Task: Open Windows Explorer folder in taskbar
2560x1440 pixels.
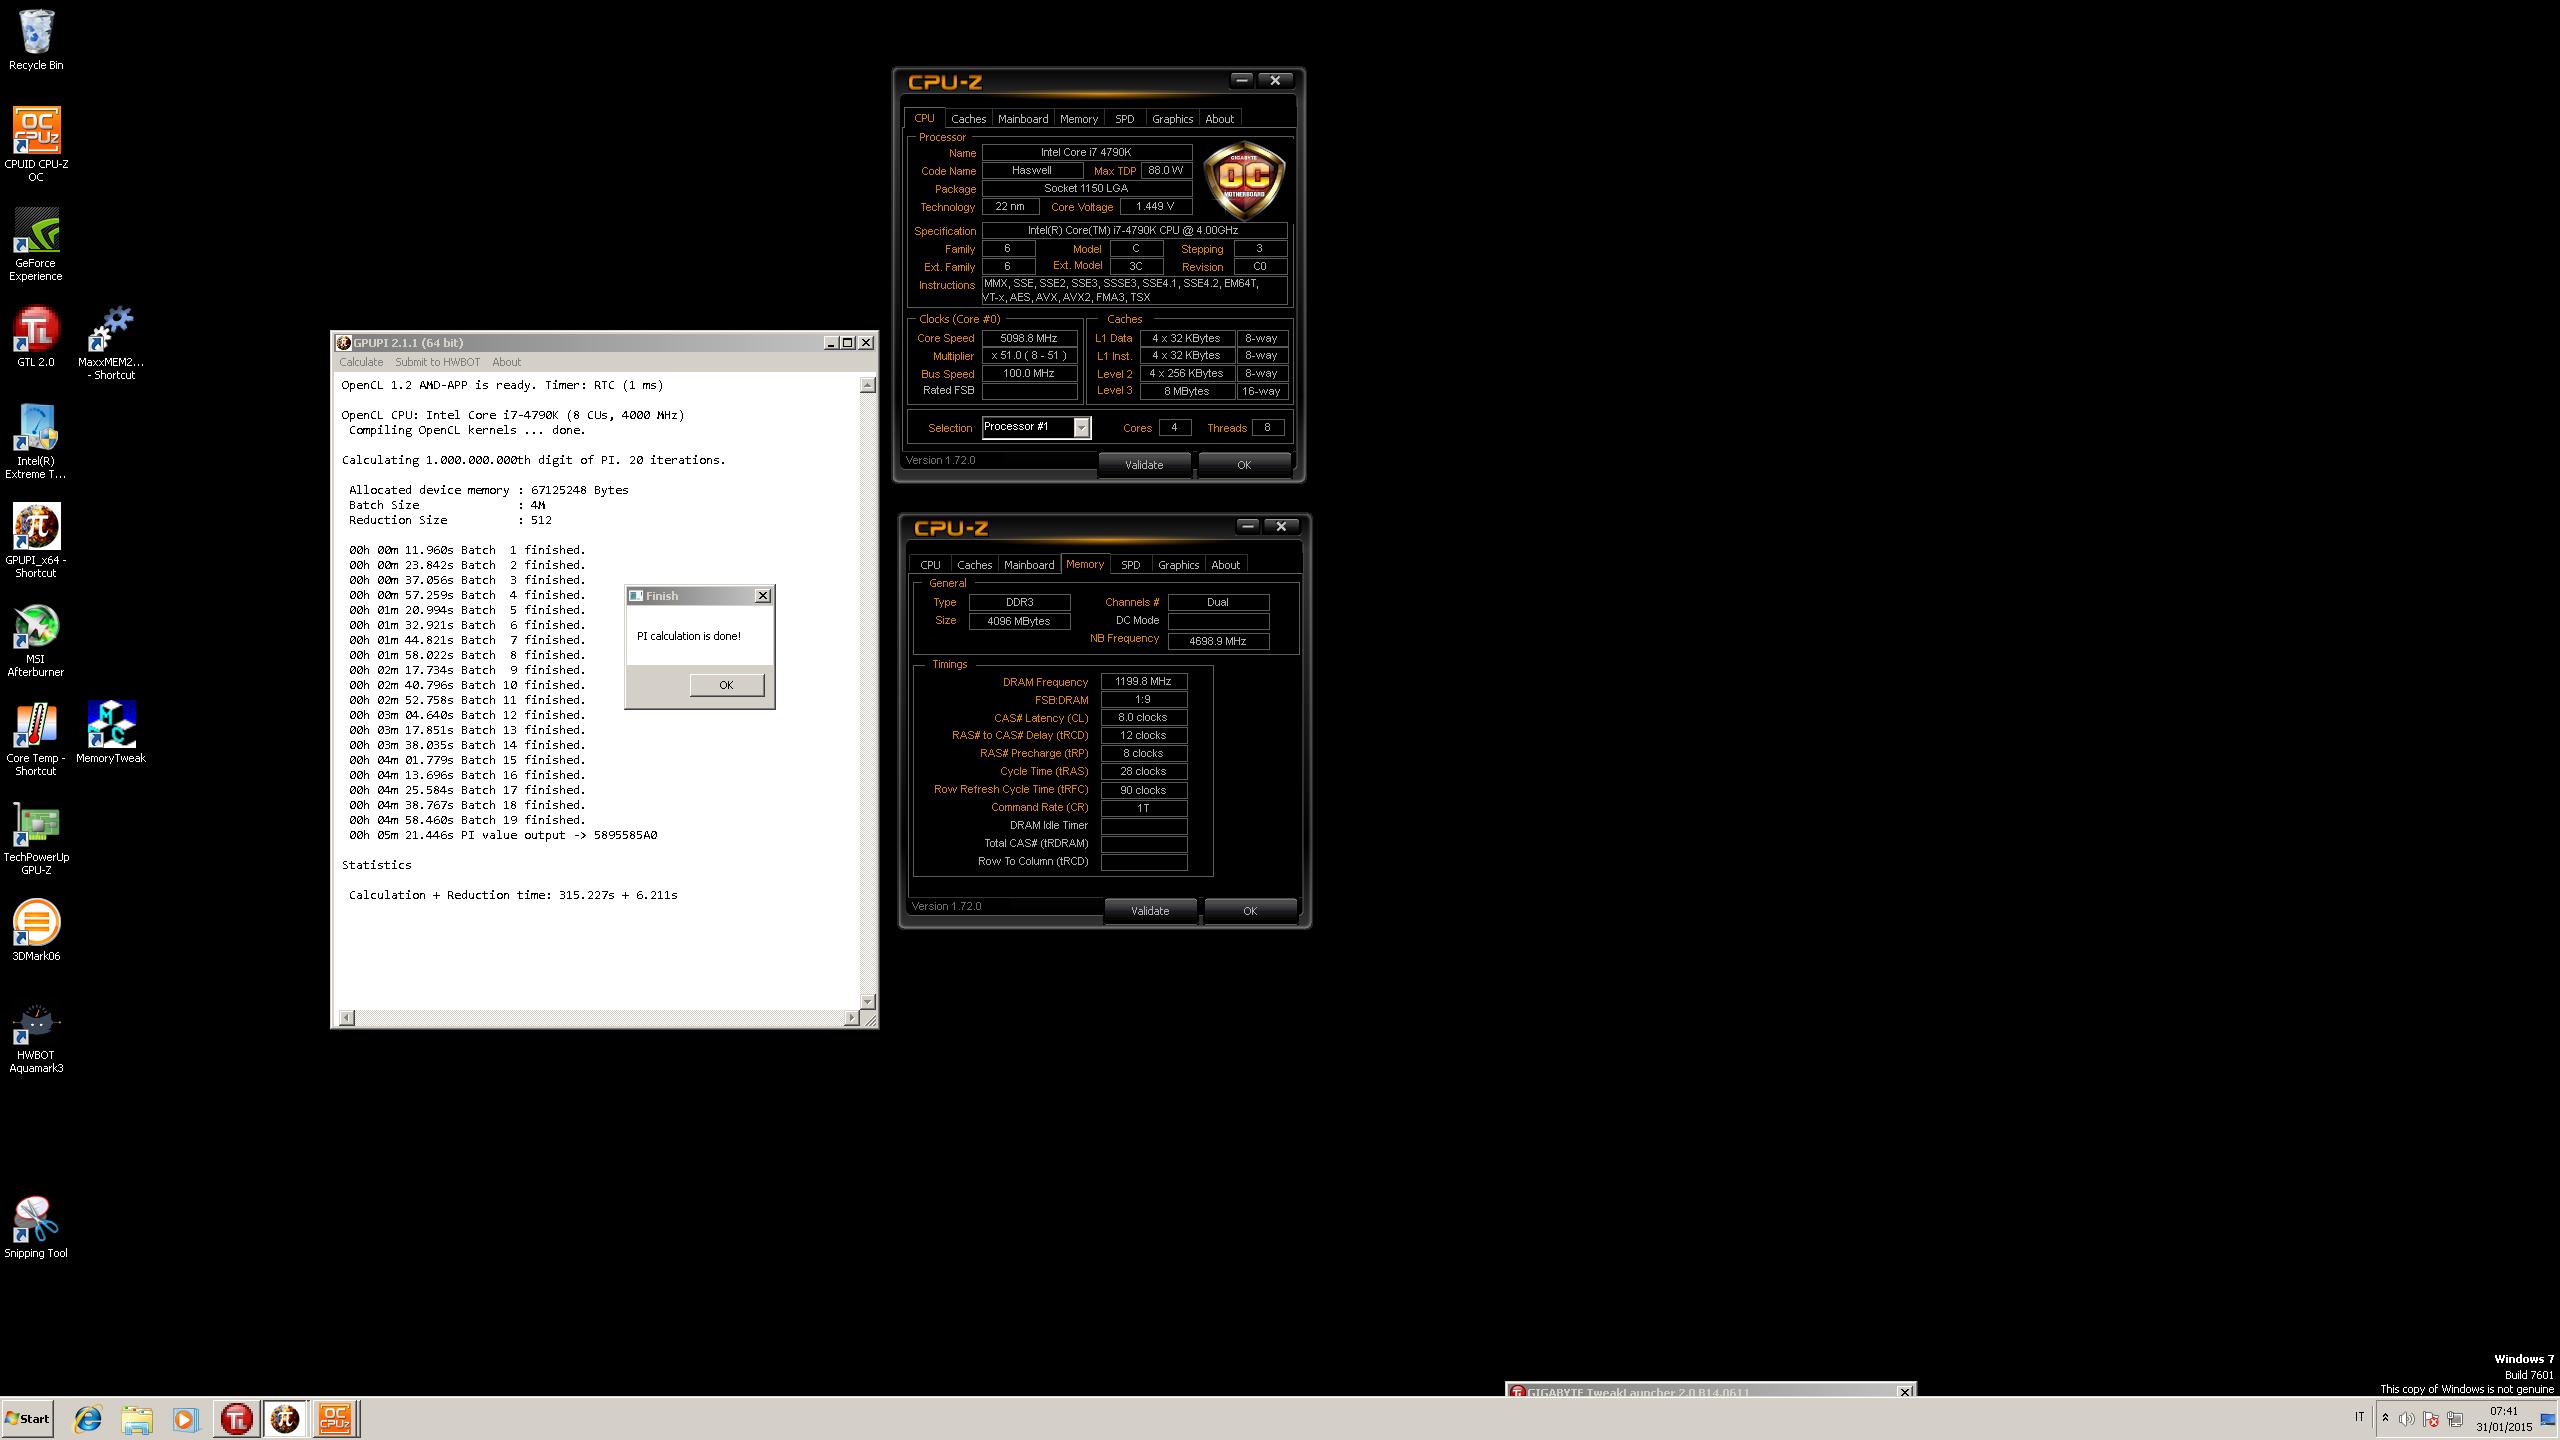Action: (137, 1419)
